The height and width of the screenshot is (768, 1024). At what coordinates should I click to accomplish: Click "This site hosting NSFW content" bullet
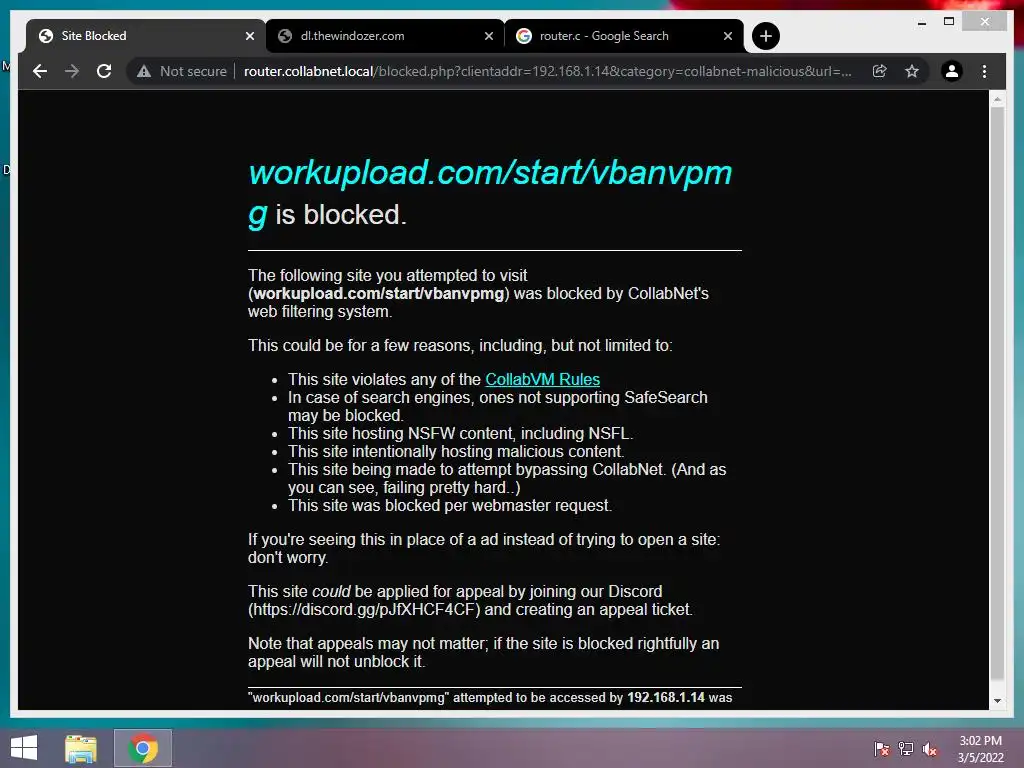[460, 434]
